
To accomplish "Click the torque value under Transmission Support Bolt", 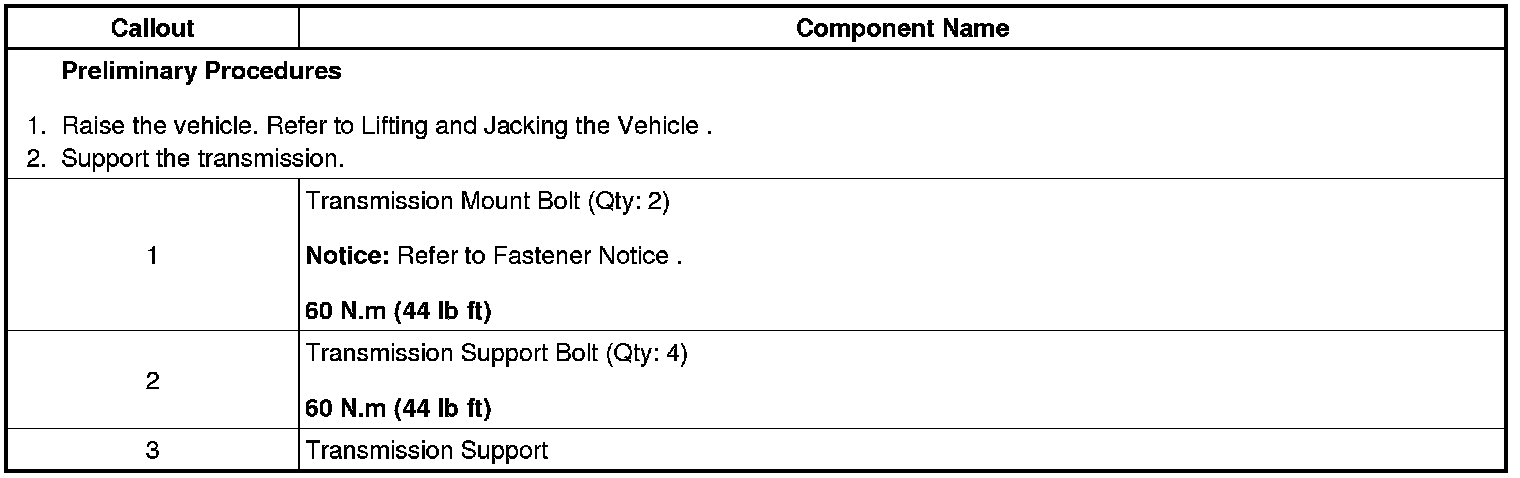I will (x=398, y=409).
